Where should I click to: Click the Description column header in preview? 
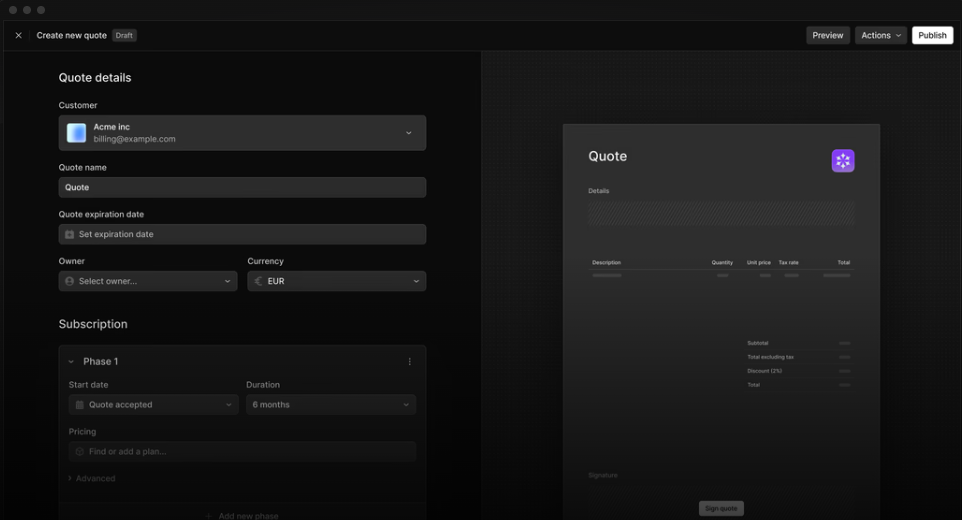[606, 262]
